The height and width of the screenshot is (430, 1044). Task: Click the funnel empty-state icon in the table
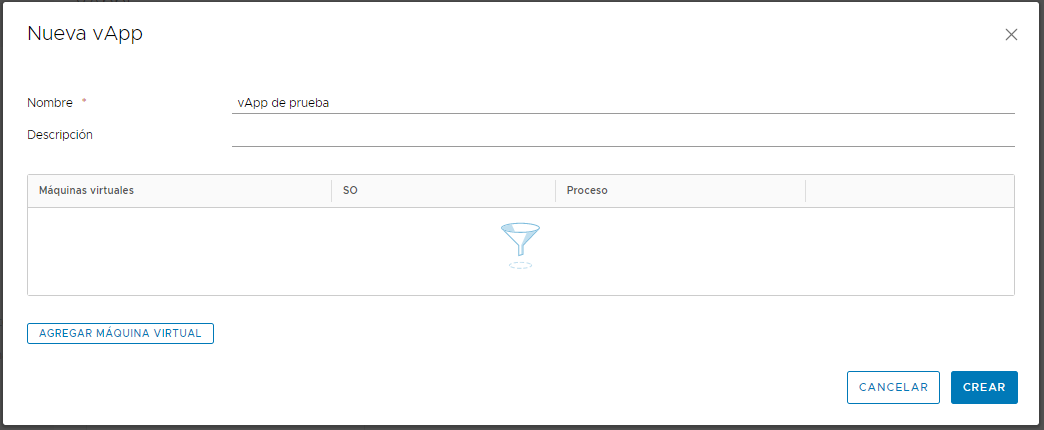click(x=520, y=240)
